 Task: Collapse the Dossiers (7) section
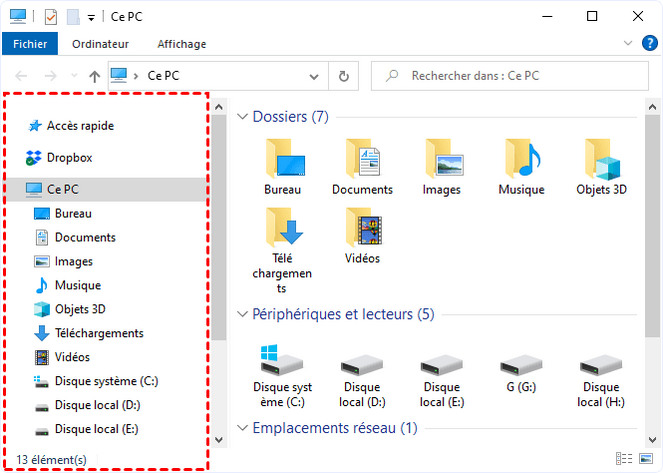[x=242, y=117]
